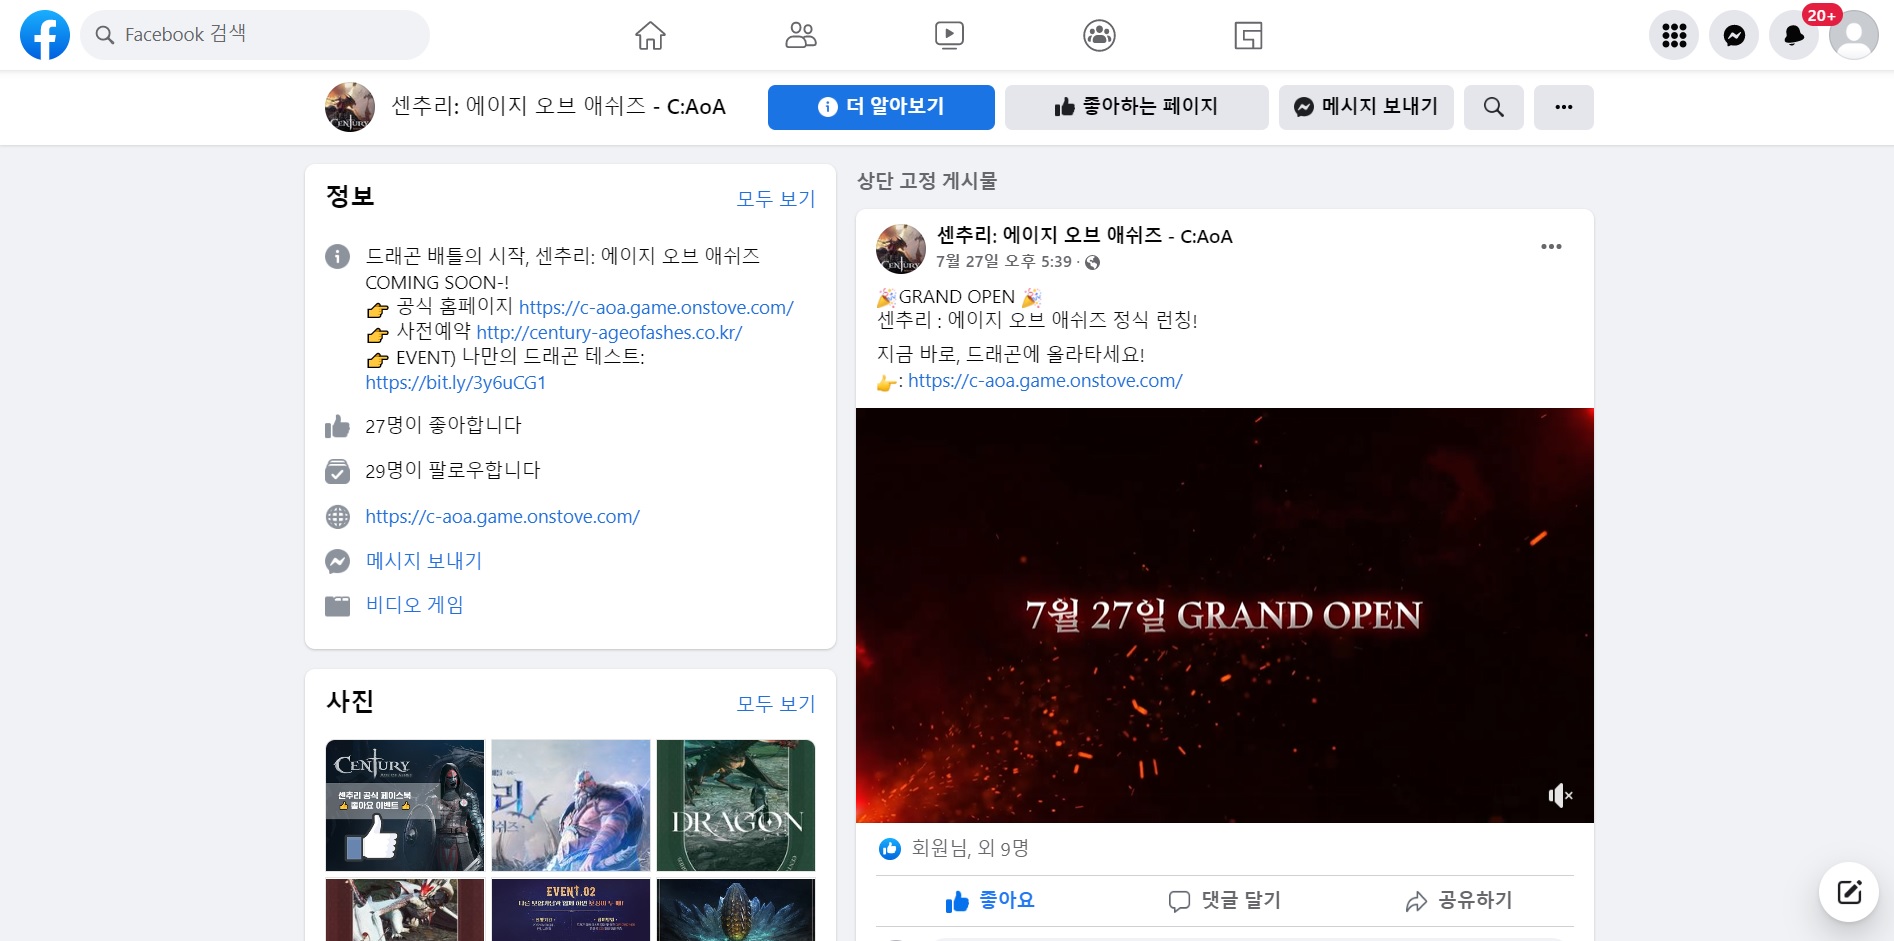The image size is (1894, 941).
Task: Click 모두 보기 in the 사진 section
Action: 776,704
